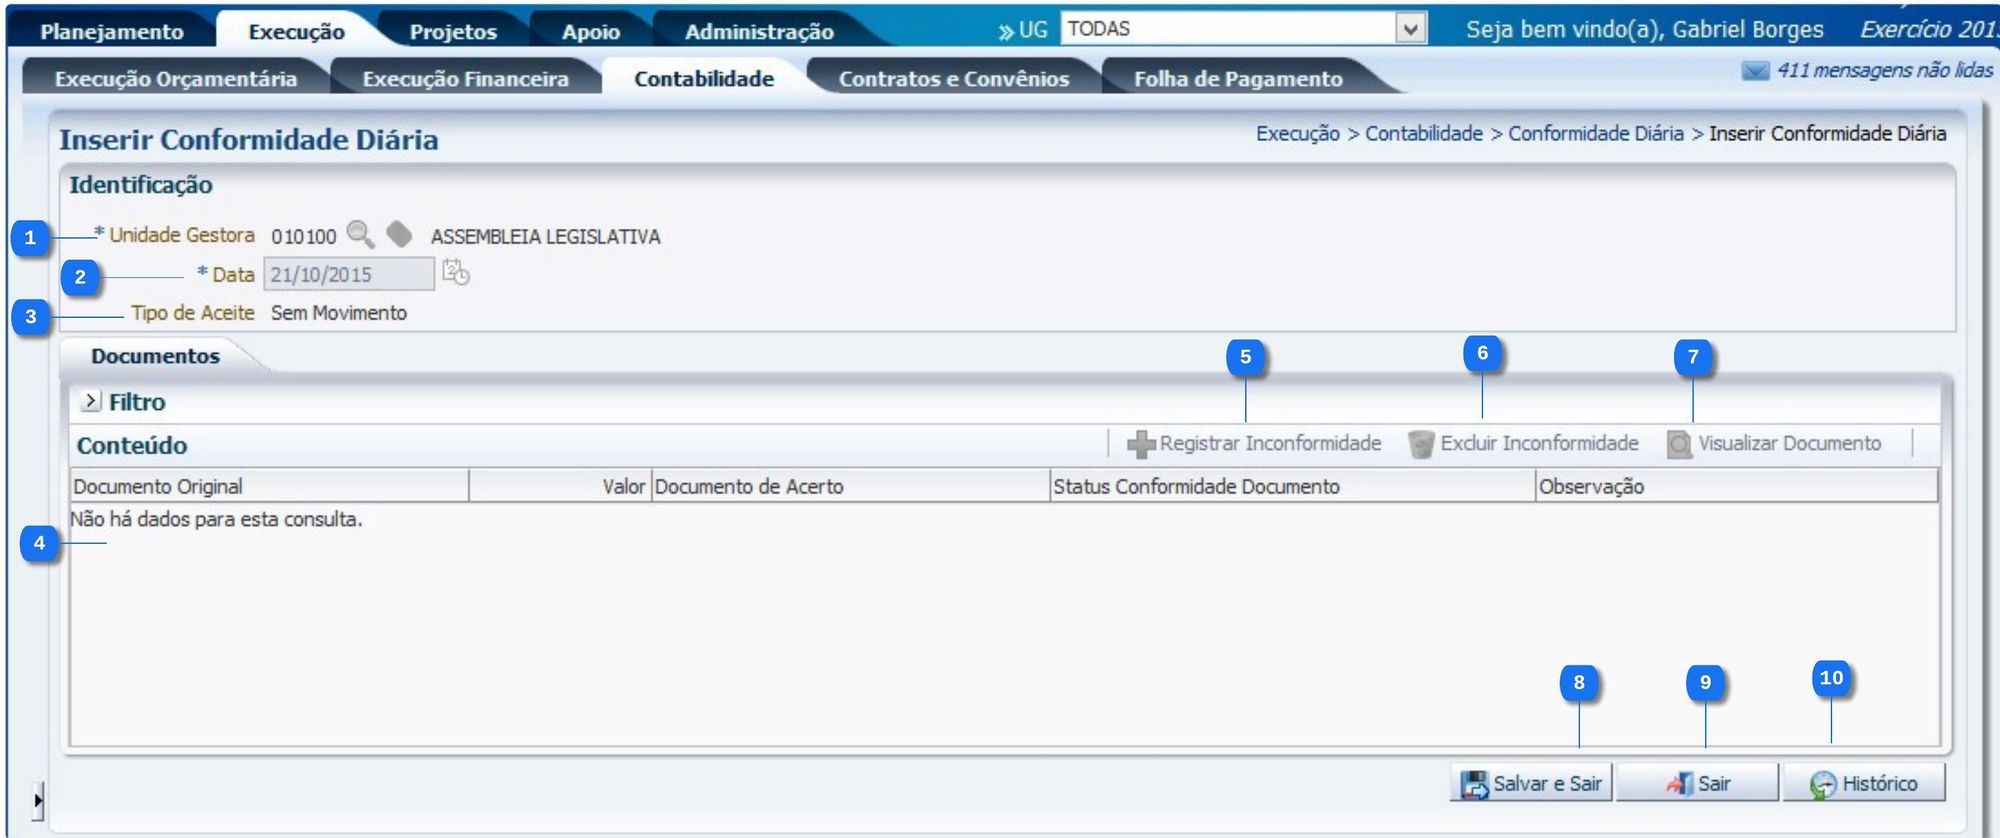Select the Folha de Pagamento tab
Screen dimensions: 2000x838
1238,79
